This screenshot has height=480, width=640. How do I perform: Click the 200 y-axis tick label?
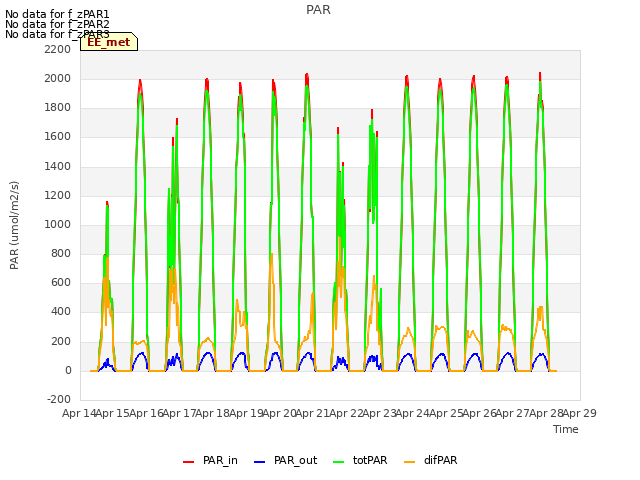[x=61, y=341]
